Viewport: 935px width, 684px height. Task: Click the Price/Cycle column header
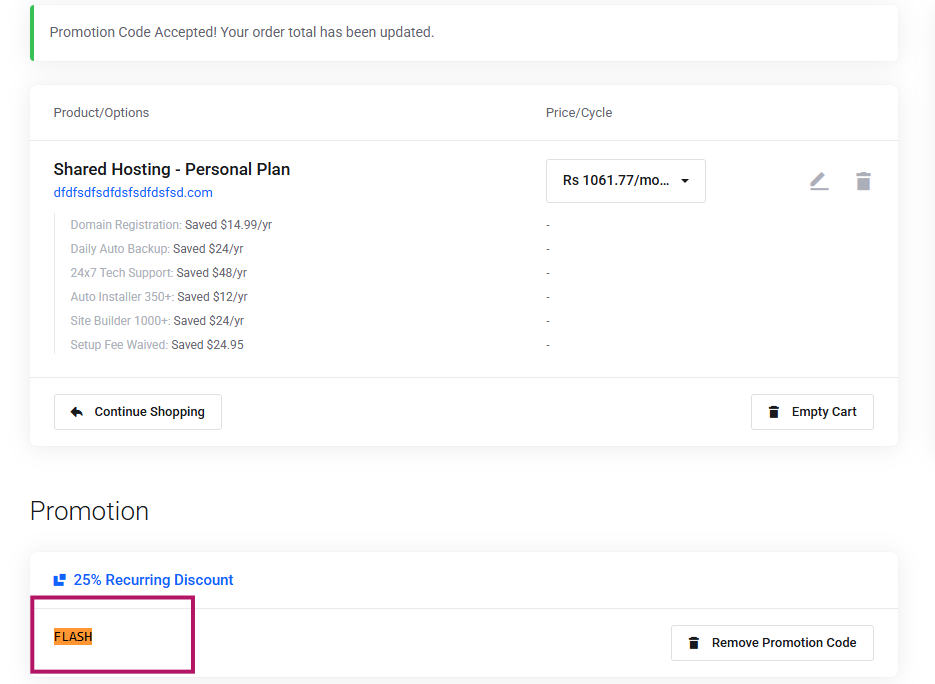click(579, 113)
